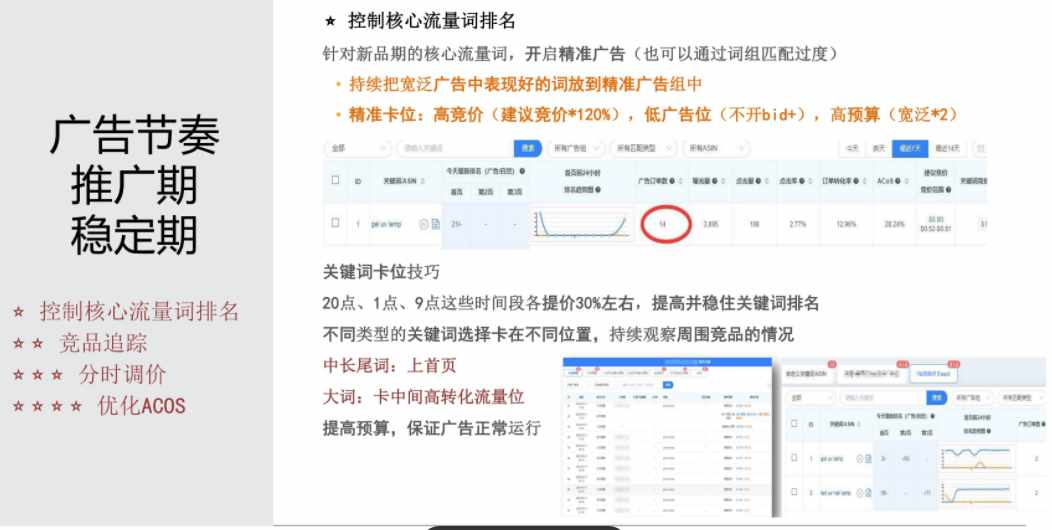Click the info icon beside 曝光量 column header
The image size is (1052, 530).
pyautogui.click(x=715, y=181)
